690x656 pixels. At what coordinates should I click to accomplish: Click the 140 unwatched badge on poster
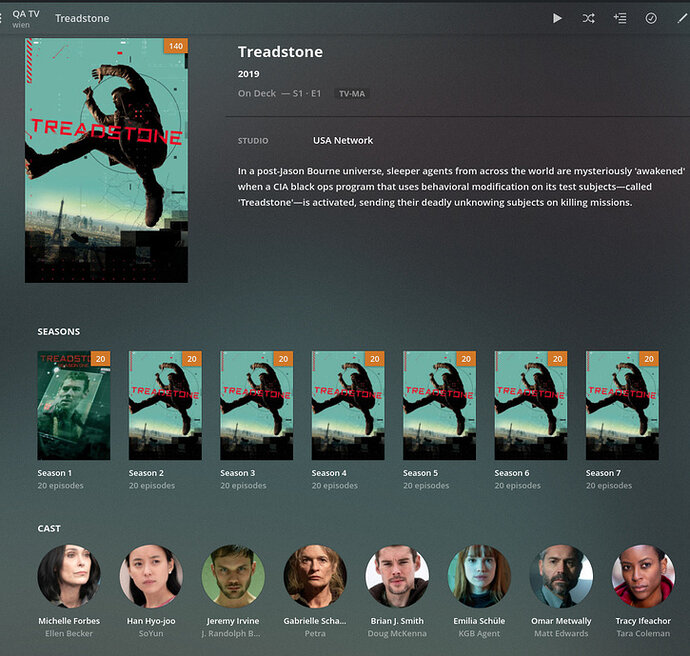[176, 46]
